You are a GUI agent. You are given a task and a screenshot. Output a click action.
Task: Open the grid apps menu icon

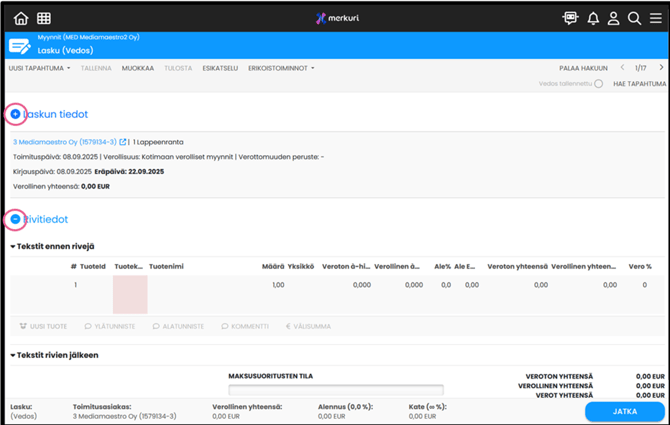click(x=45, y=18)
